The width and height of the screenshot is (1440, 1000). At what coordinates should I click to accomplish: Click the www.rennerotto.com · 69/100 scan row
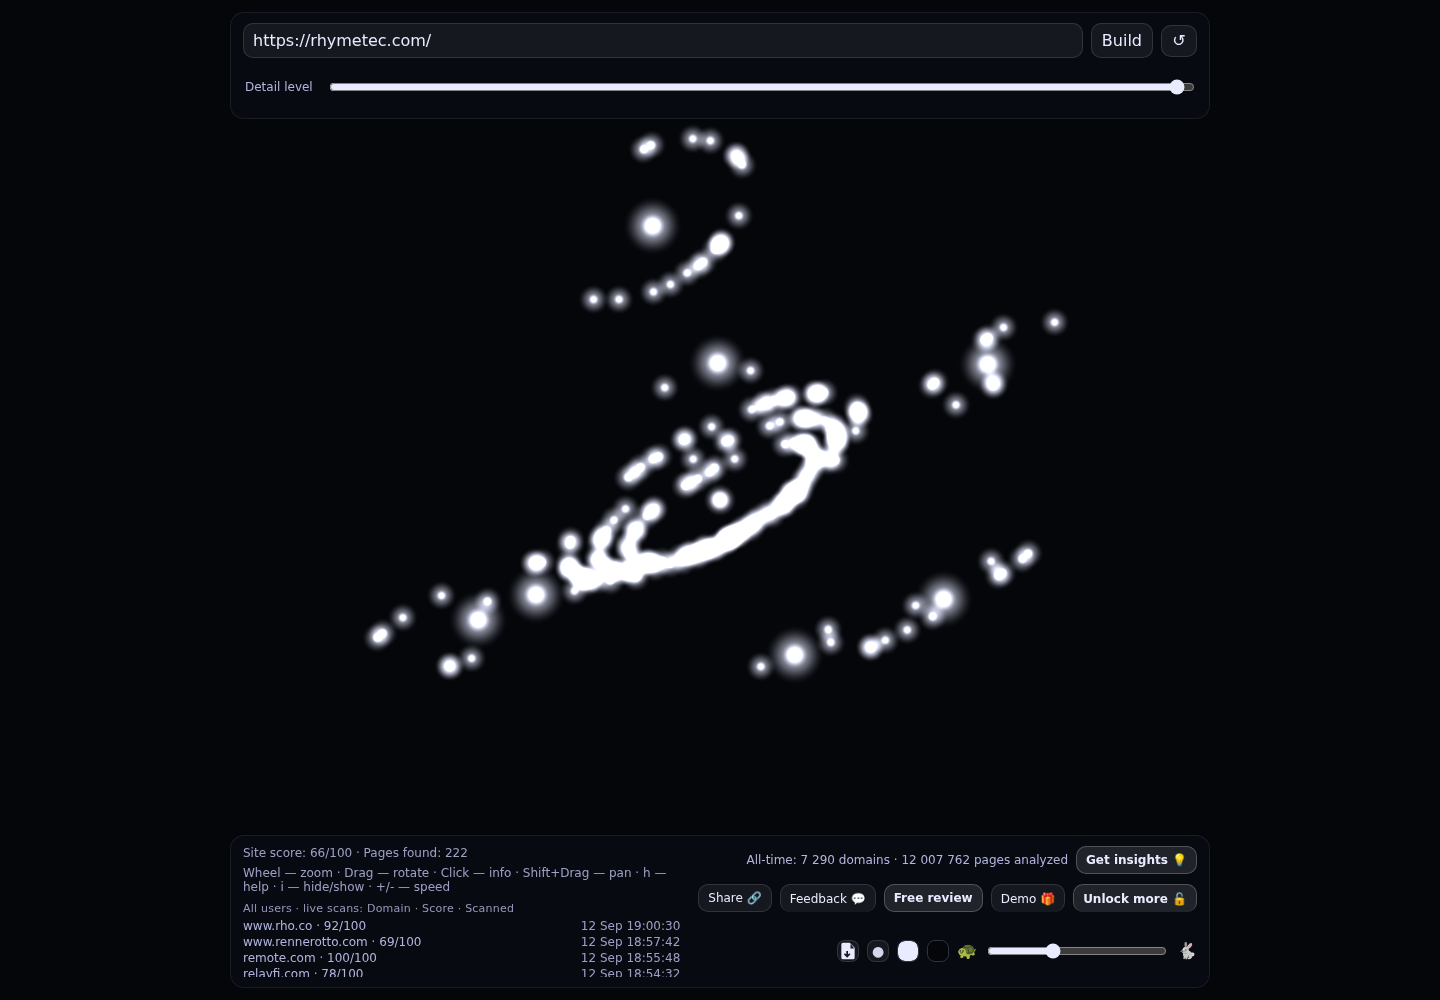point(461,942)
